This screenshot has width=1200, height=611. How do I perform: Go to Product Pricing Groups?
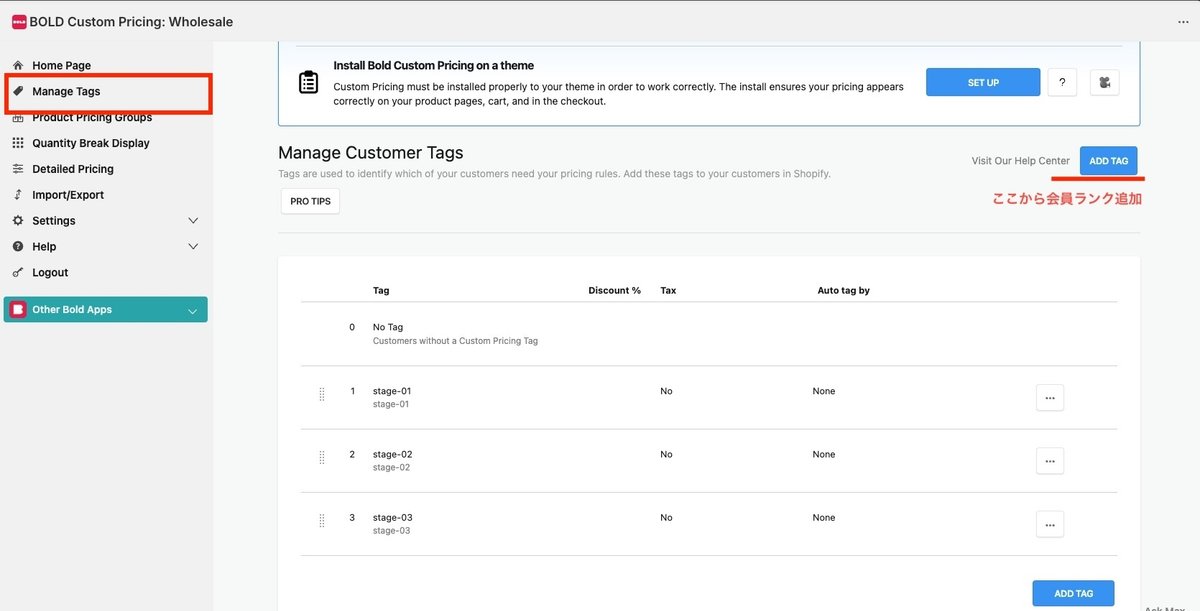point(92,118)
